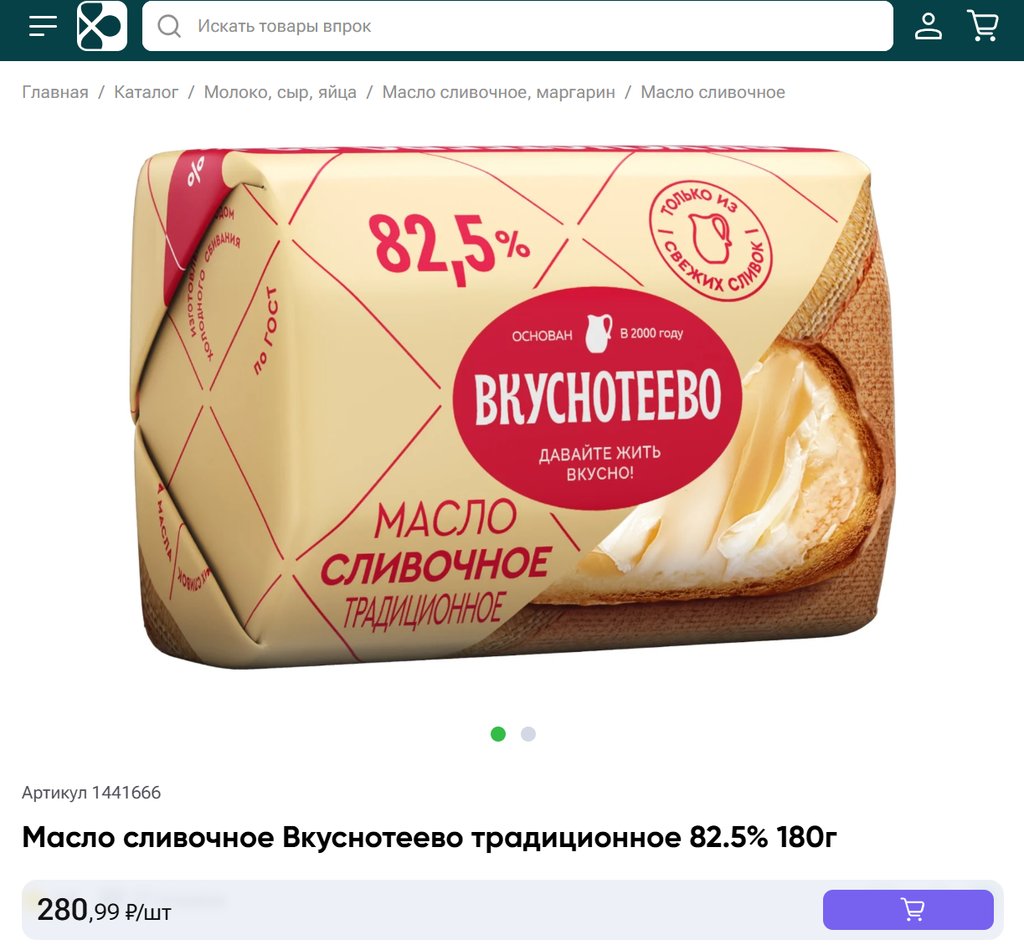Select the first green carousel dot
1024x945 pixels.
tap(498, 734)
